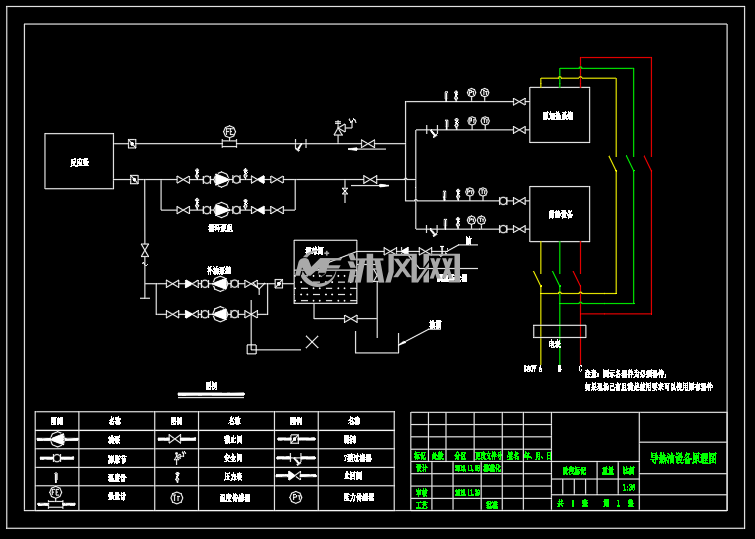Select the Y-type filter symbol in the legend
The height and width of the screenshot is (539, 755).
[x=297, y=458]
